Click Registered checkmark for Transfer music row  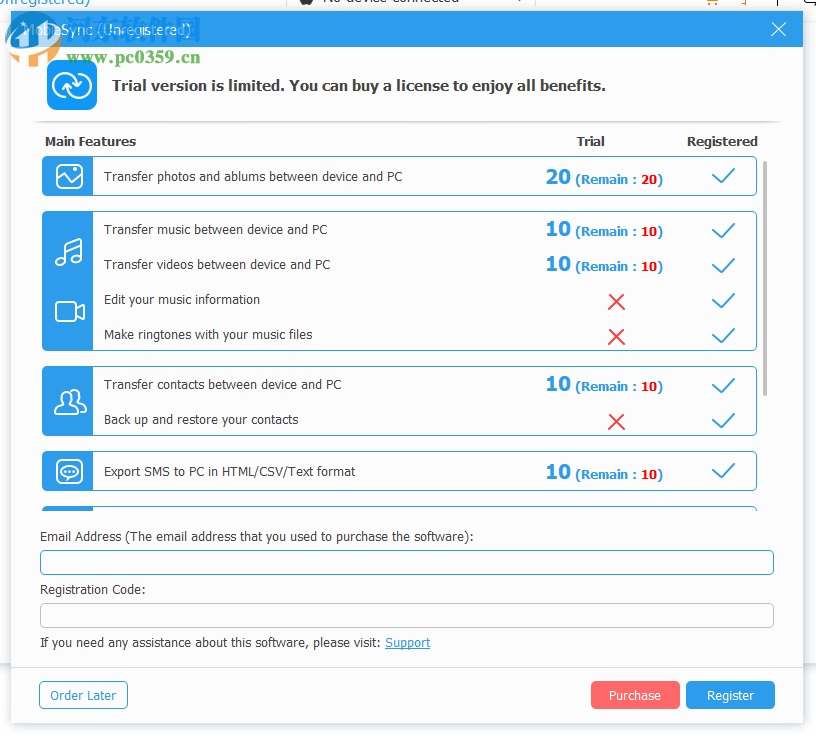click(723, 230)
